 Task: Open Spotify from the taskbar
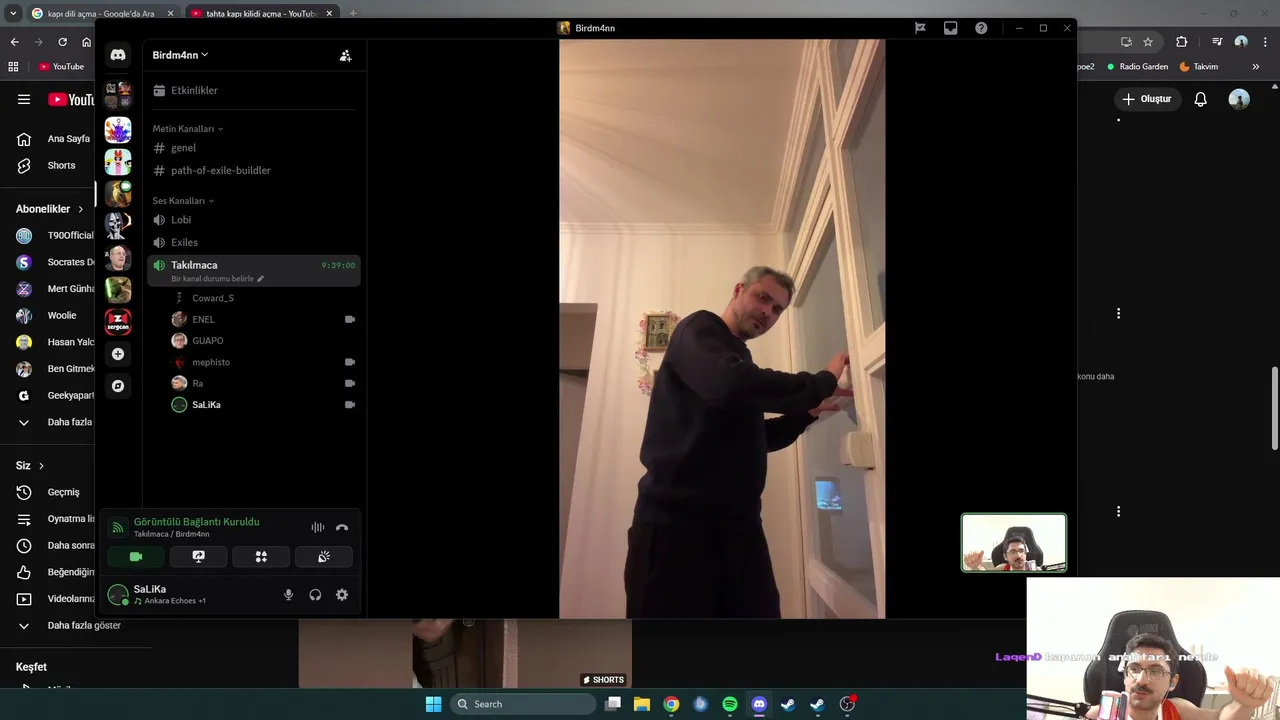730,704
